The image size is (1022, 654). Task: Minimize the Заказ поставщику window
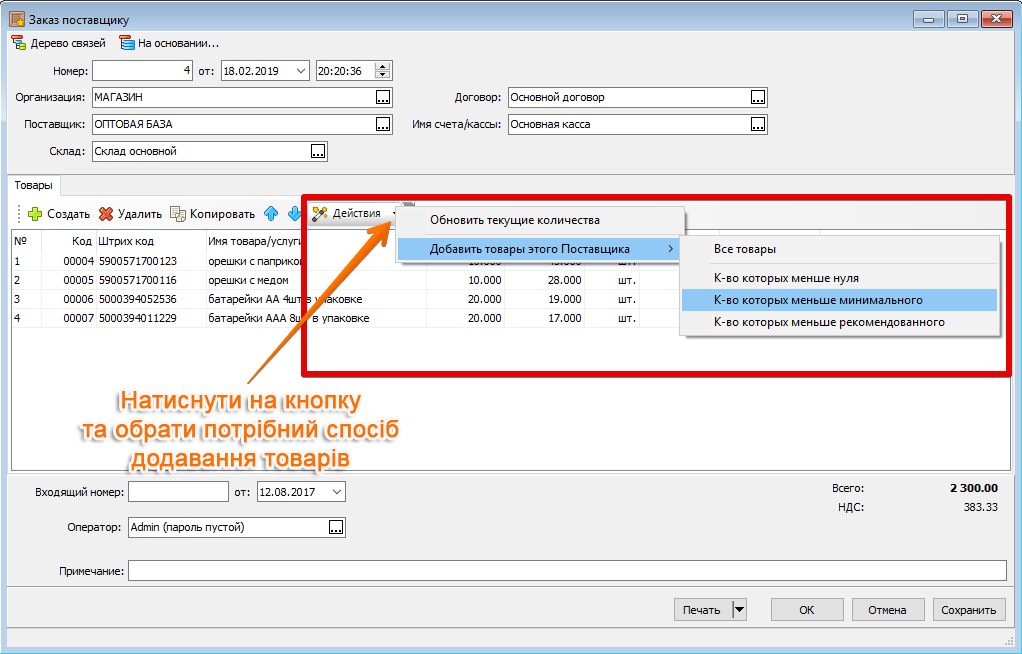[928, 19]
